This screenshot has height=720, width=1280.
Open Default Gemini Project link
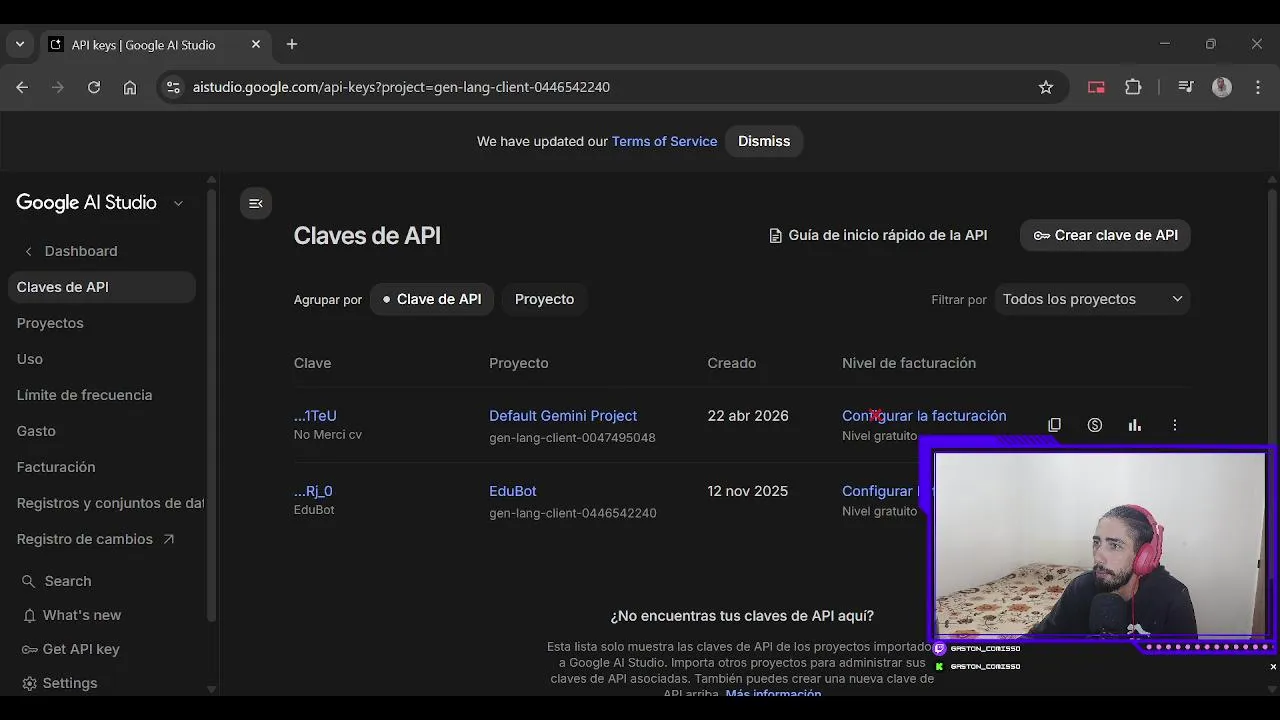pos(563,416)
